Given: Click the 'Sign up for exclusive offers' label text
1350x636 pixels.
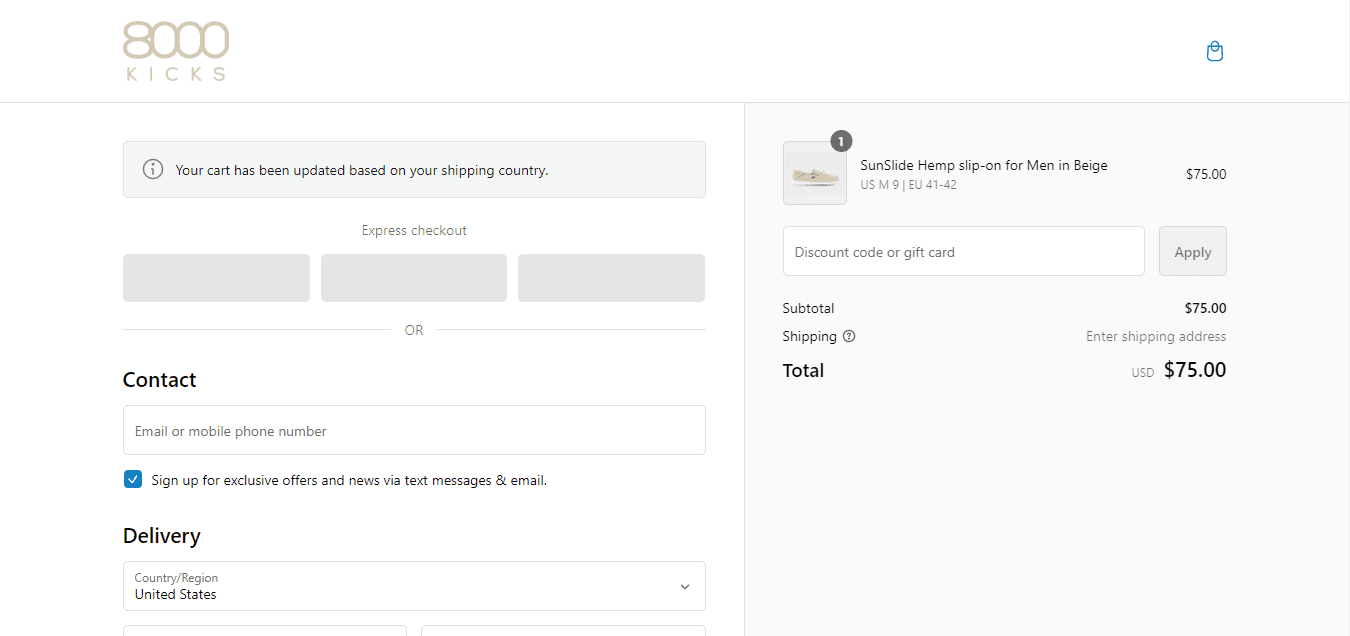Looking at the screenshot, I should 349,480.
